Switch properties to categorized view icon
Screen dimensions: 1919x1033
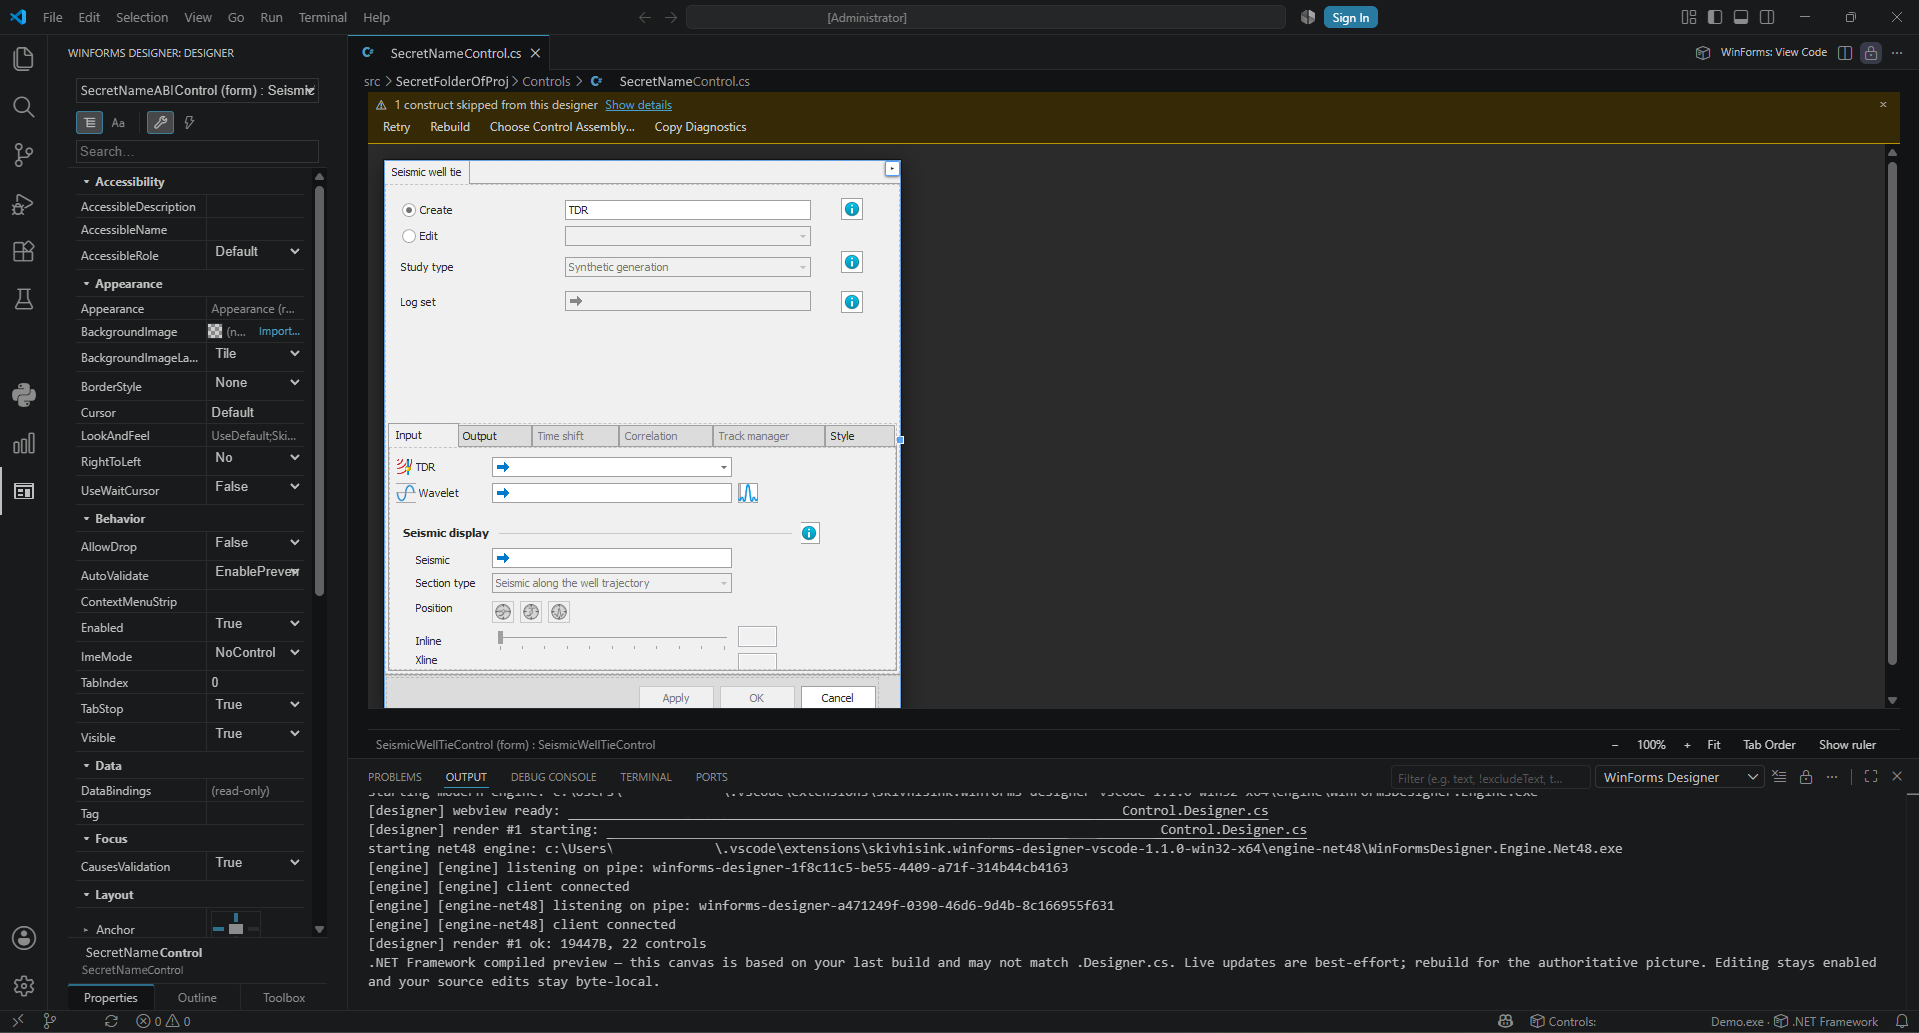[89, 122]
